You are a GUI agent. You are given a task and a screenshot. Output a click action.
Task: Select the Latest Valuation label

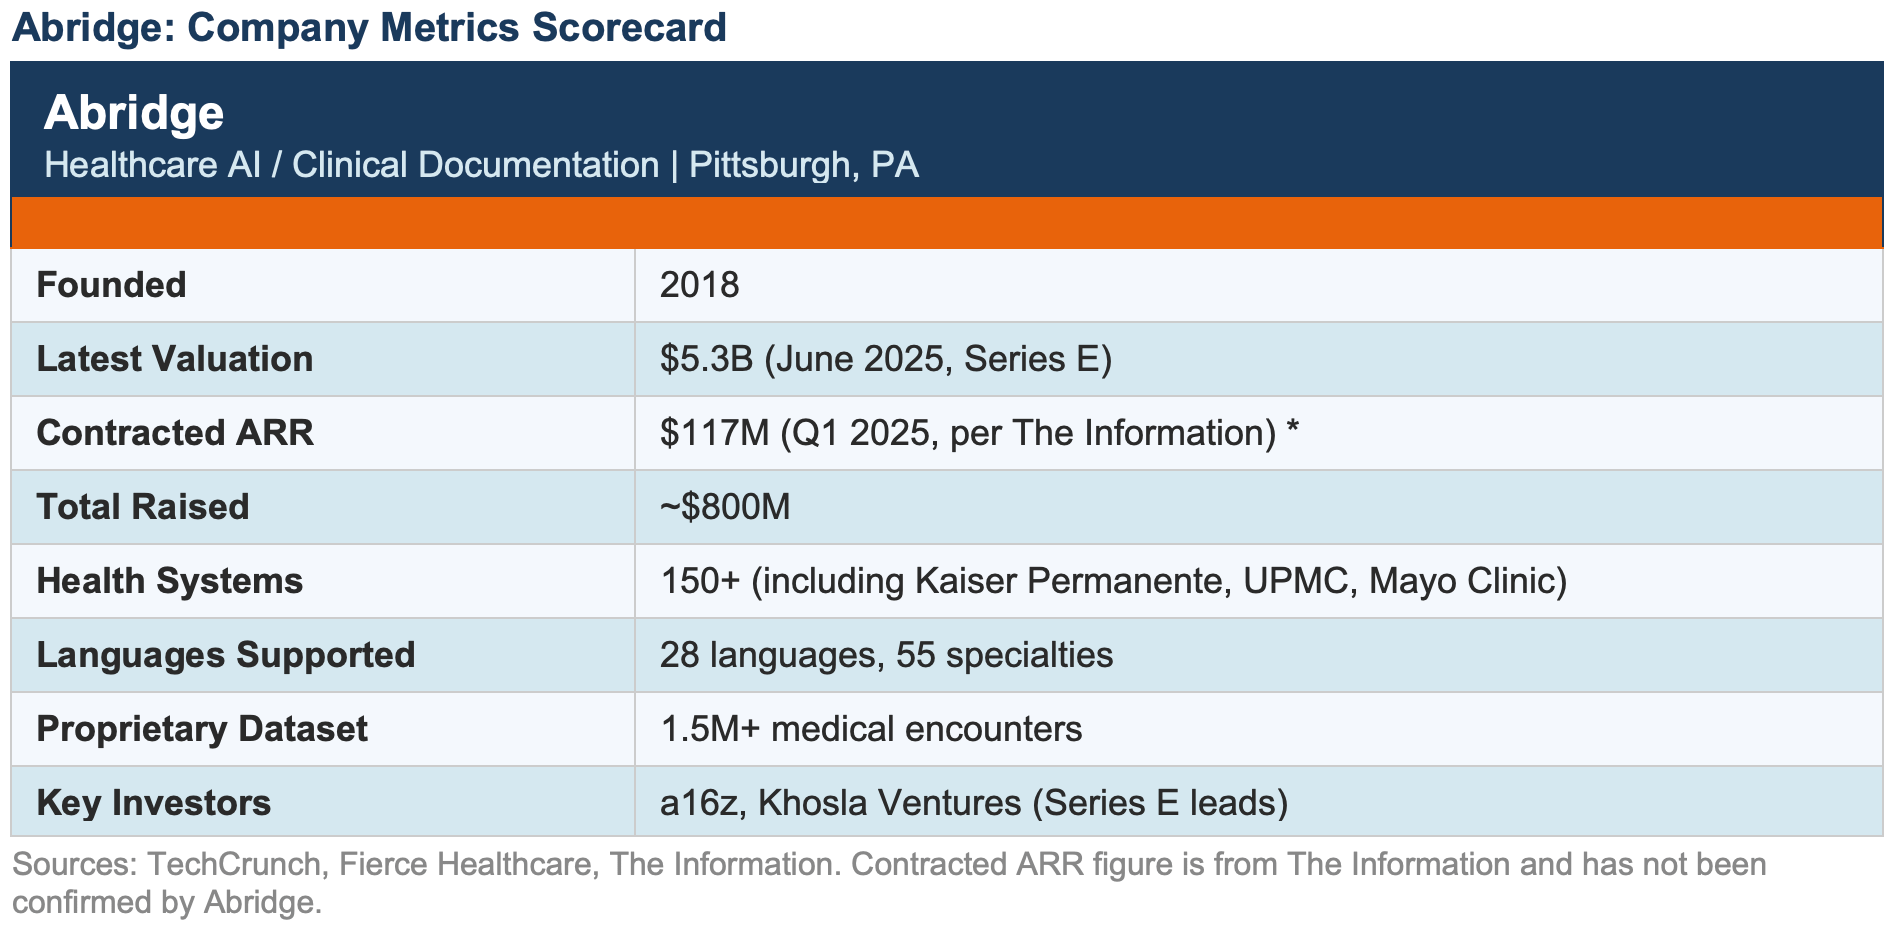pyautogui.click(x=175, y=359)
